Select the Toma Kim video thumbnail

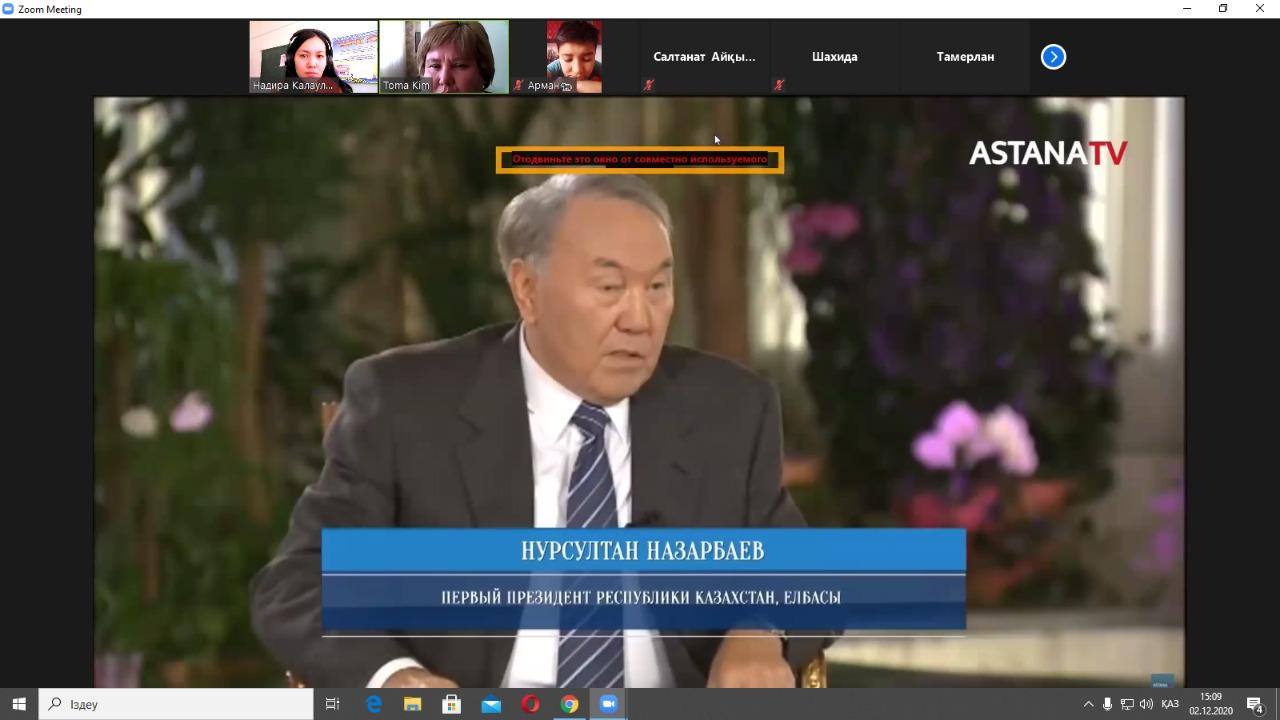444,57
